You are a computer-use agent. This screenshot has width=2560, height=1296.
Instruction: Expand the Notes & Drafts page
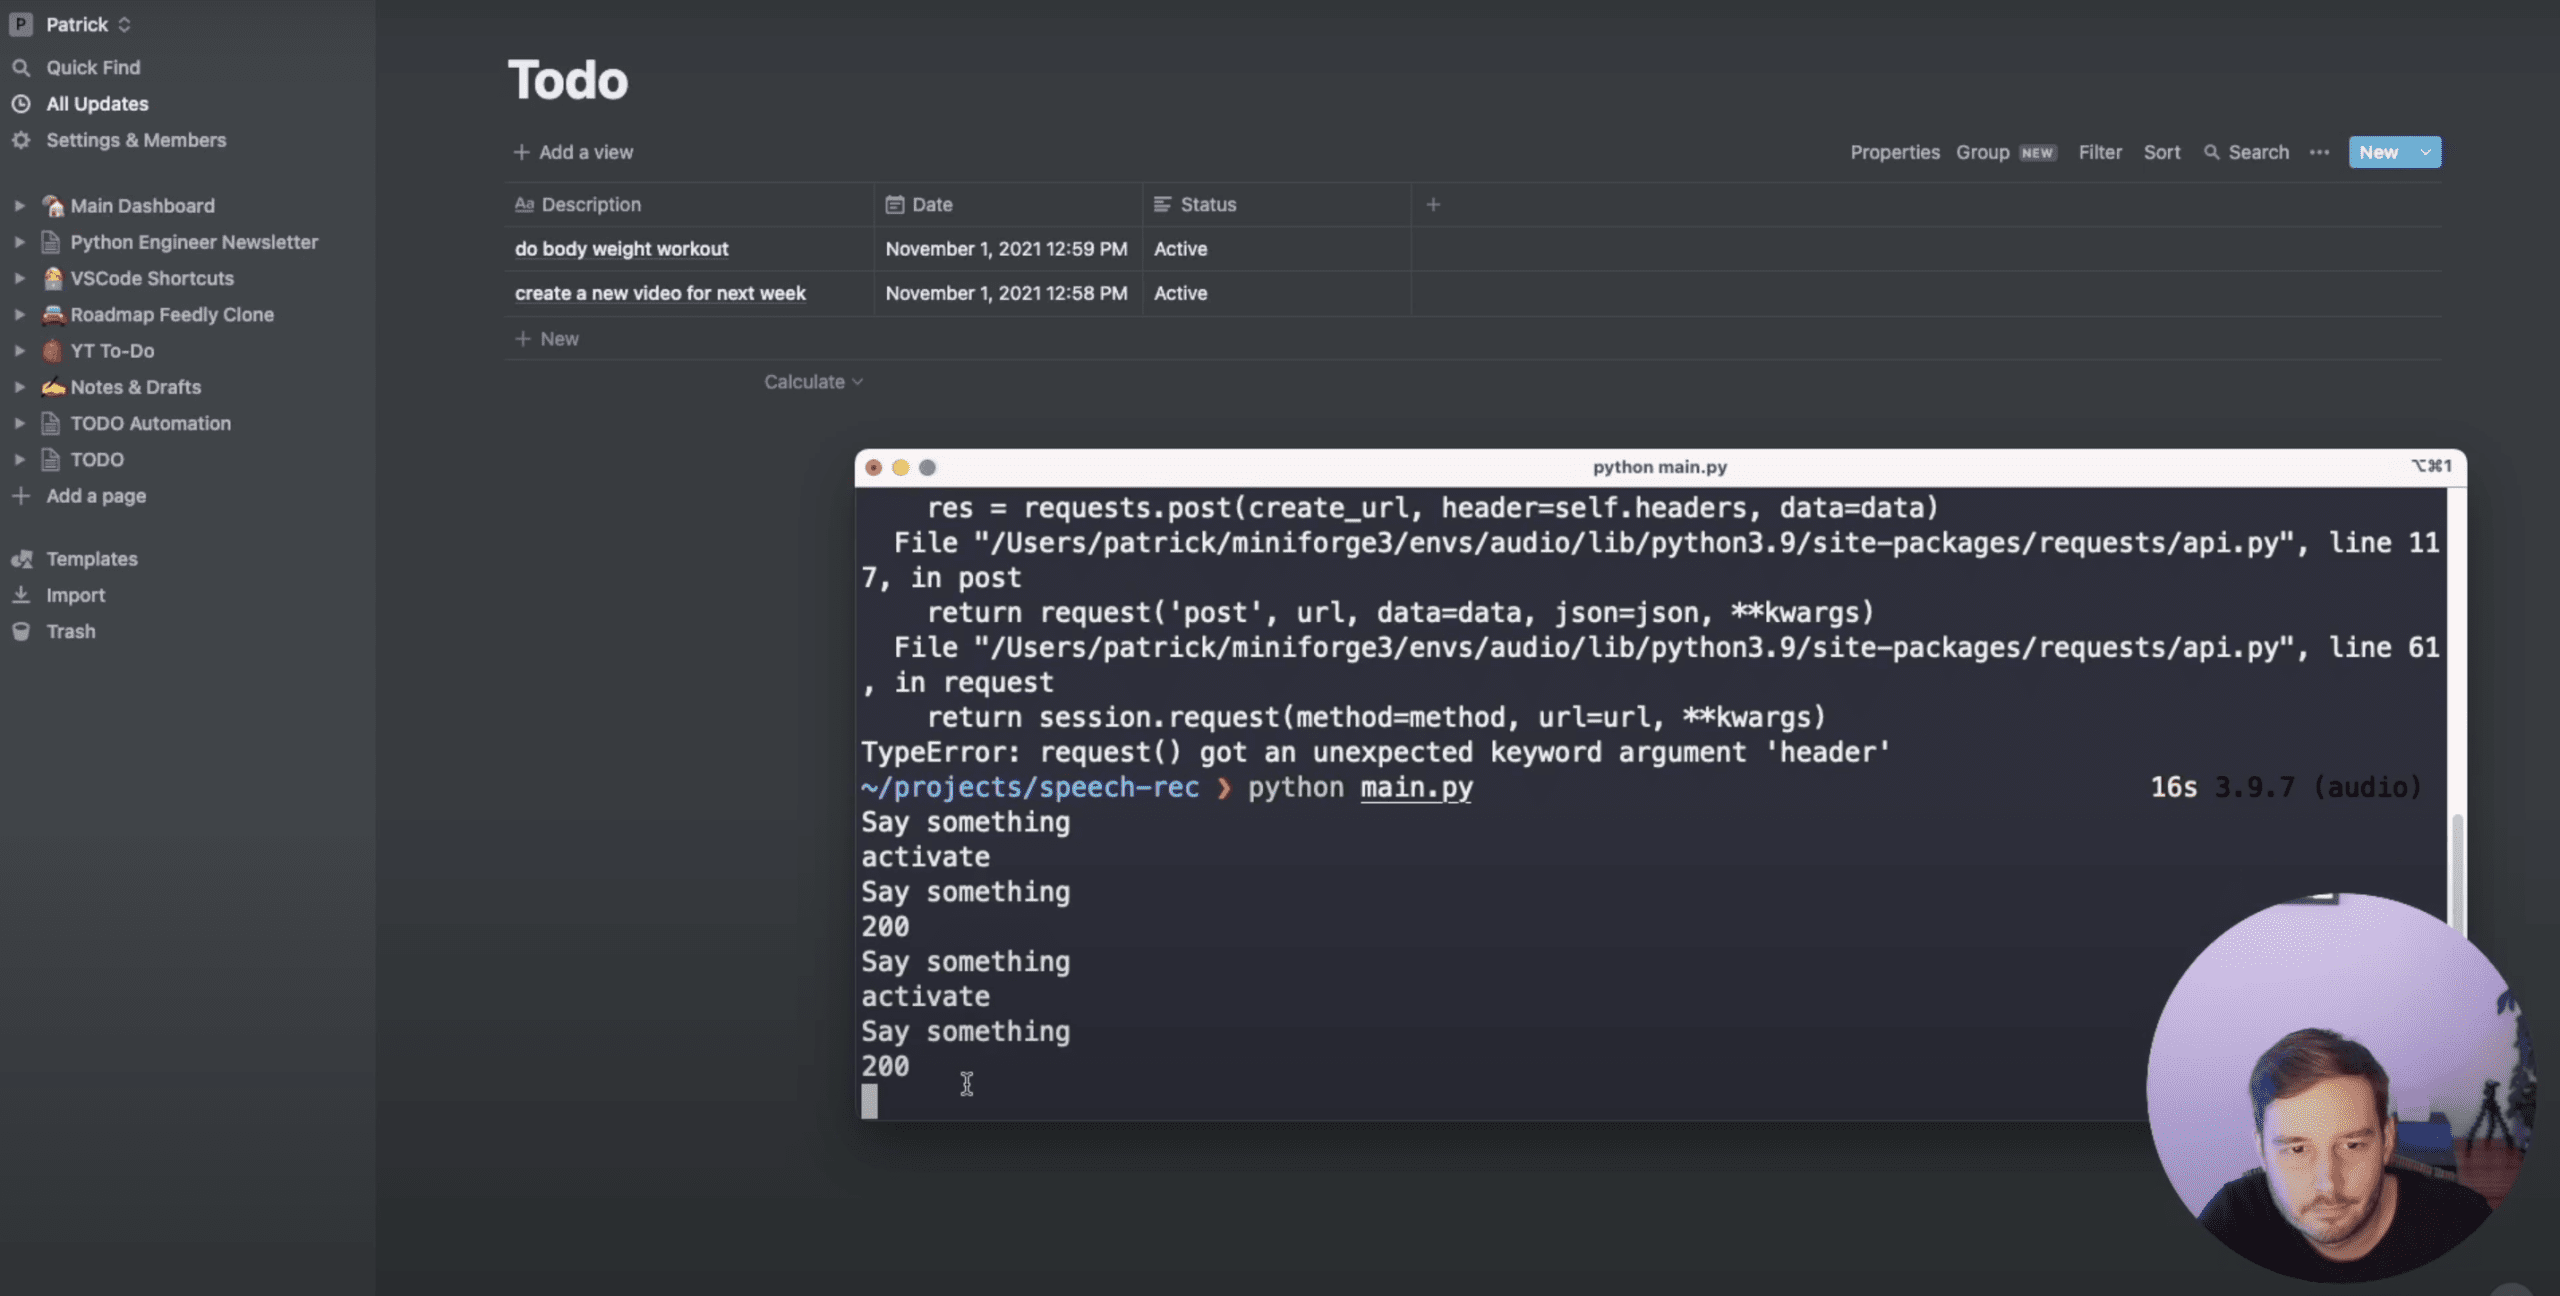pos(19,387)
